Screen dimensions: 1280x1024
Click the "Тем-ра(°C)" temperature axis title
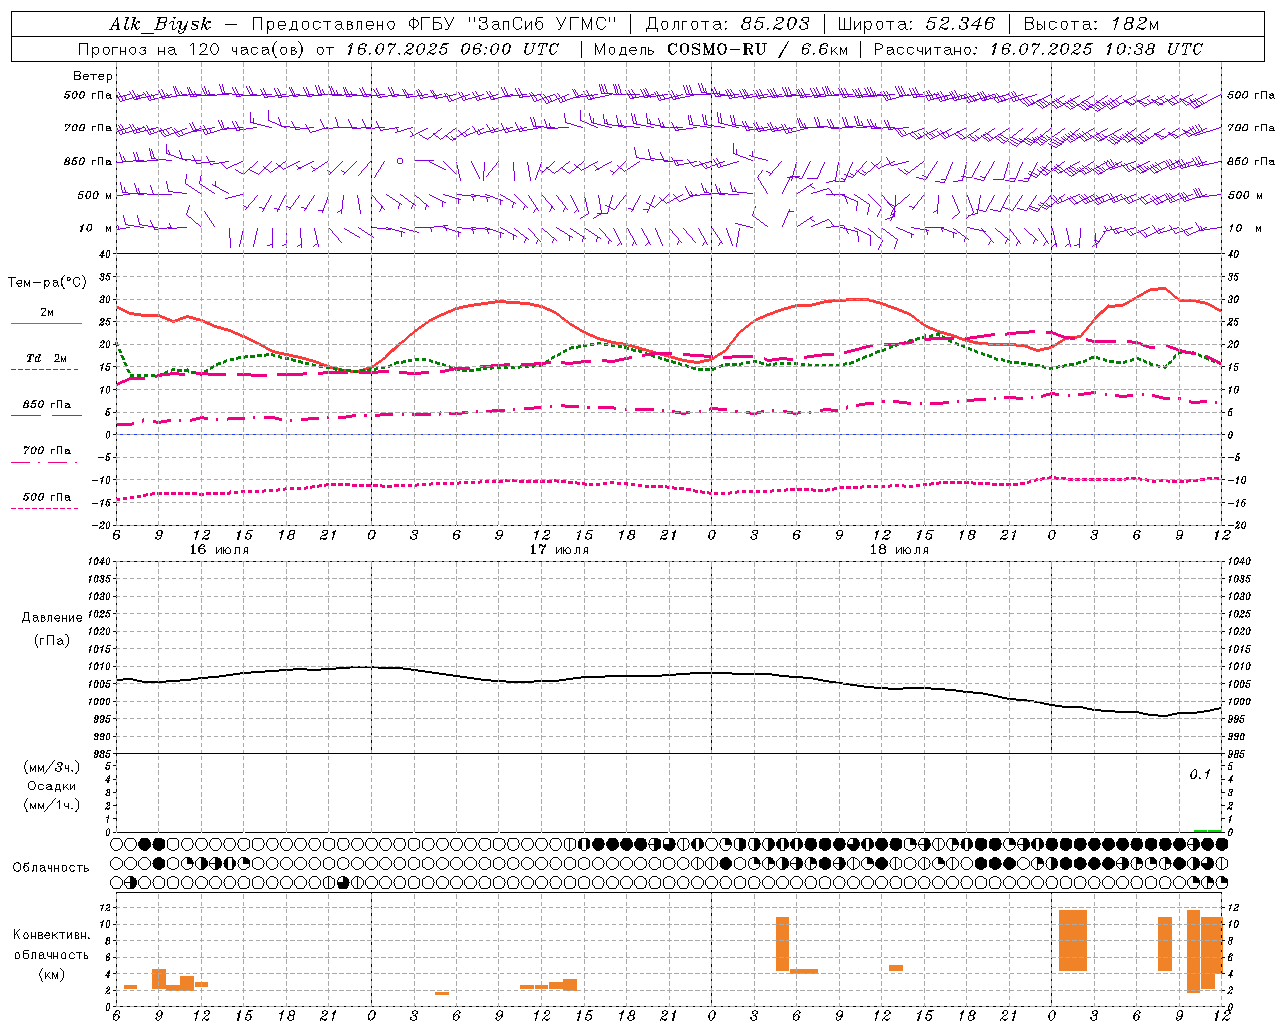pyautogui.click(x=47, y=283)
